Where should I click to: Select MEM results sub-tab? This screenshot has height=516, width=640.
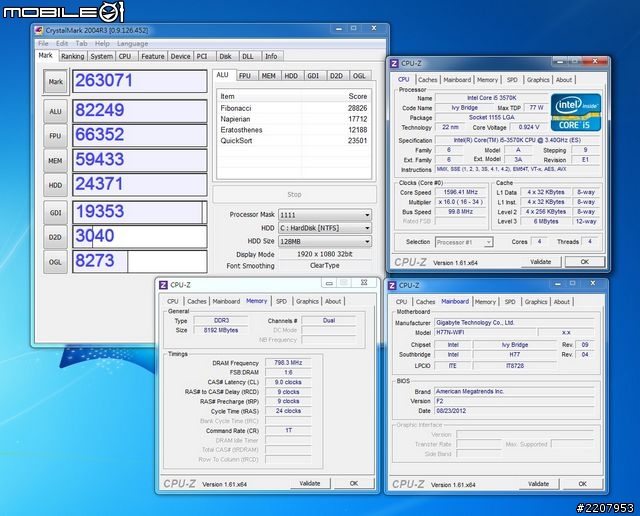click(268, 76)
